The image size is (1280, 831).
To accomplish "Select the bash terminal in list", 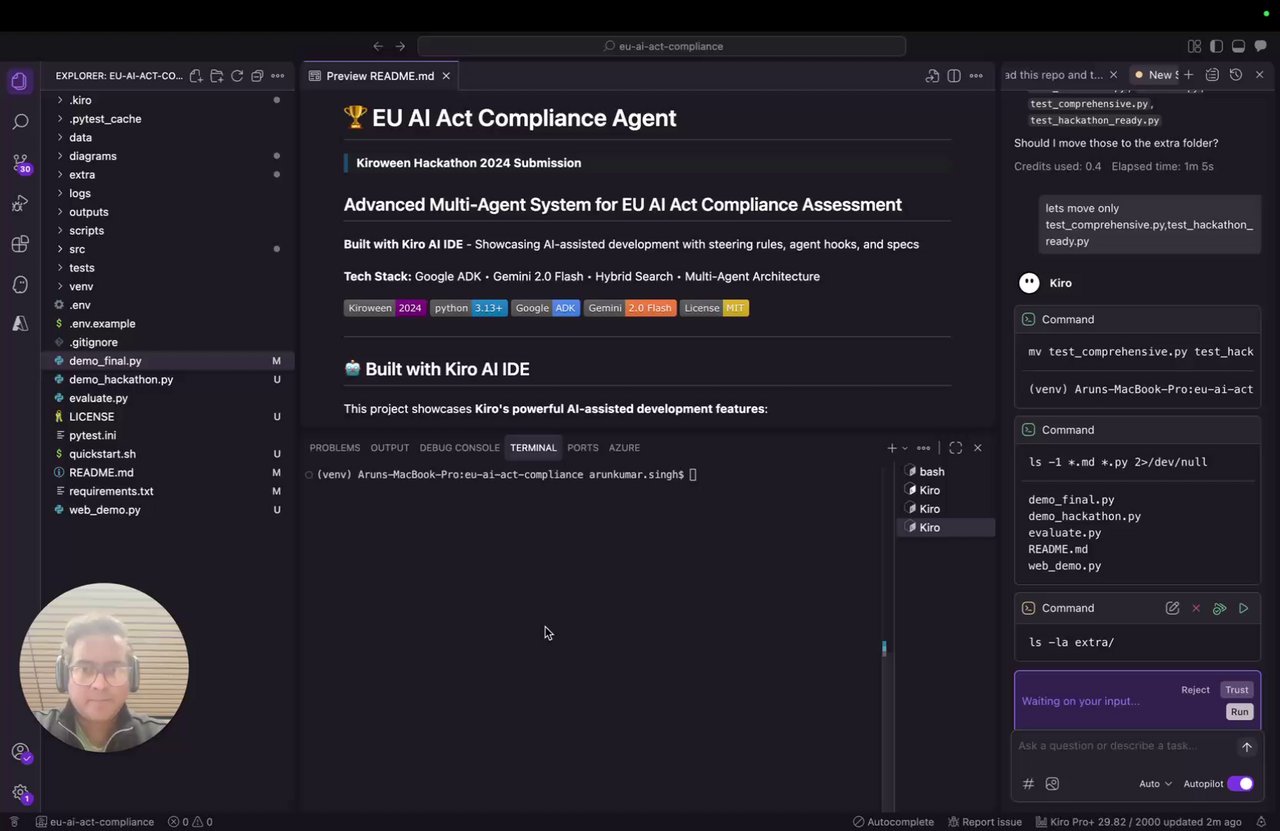I will [x=945, y=472].
